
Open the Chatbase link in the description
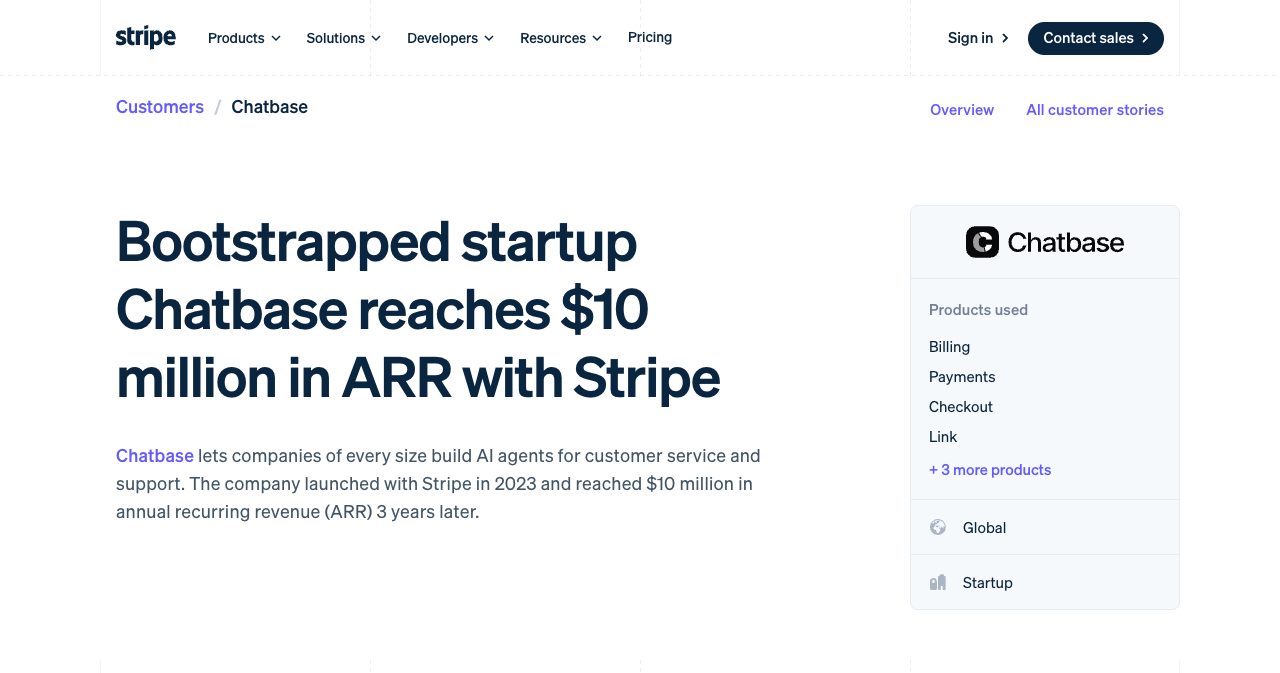tap(155, 456)
